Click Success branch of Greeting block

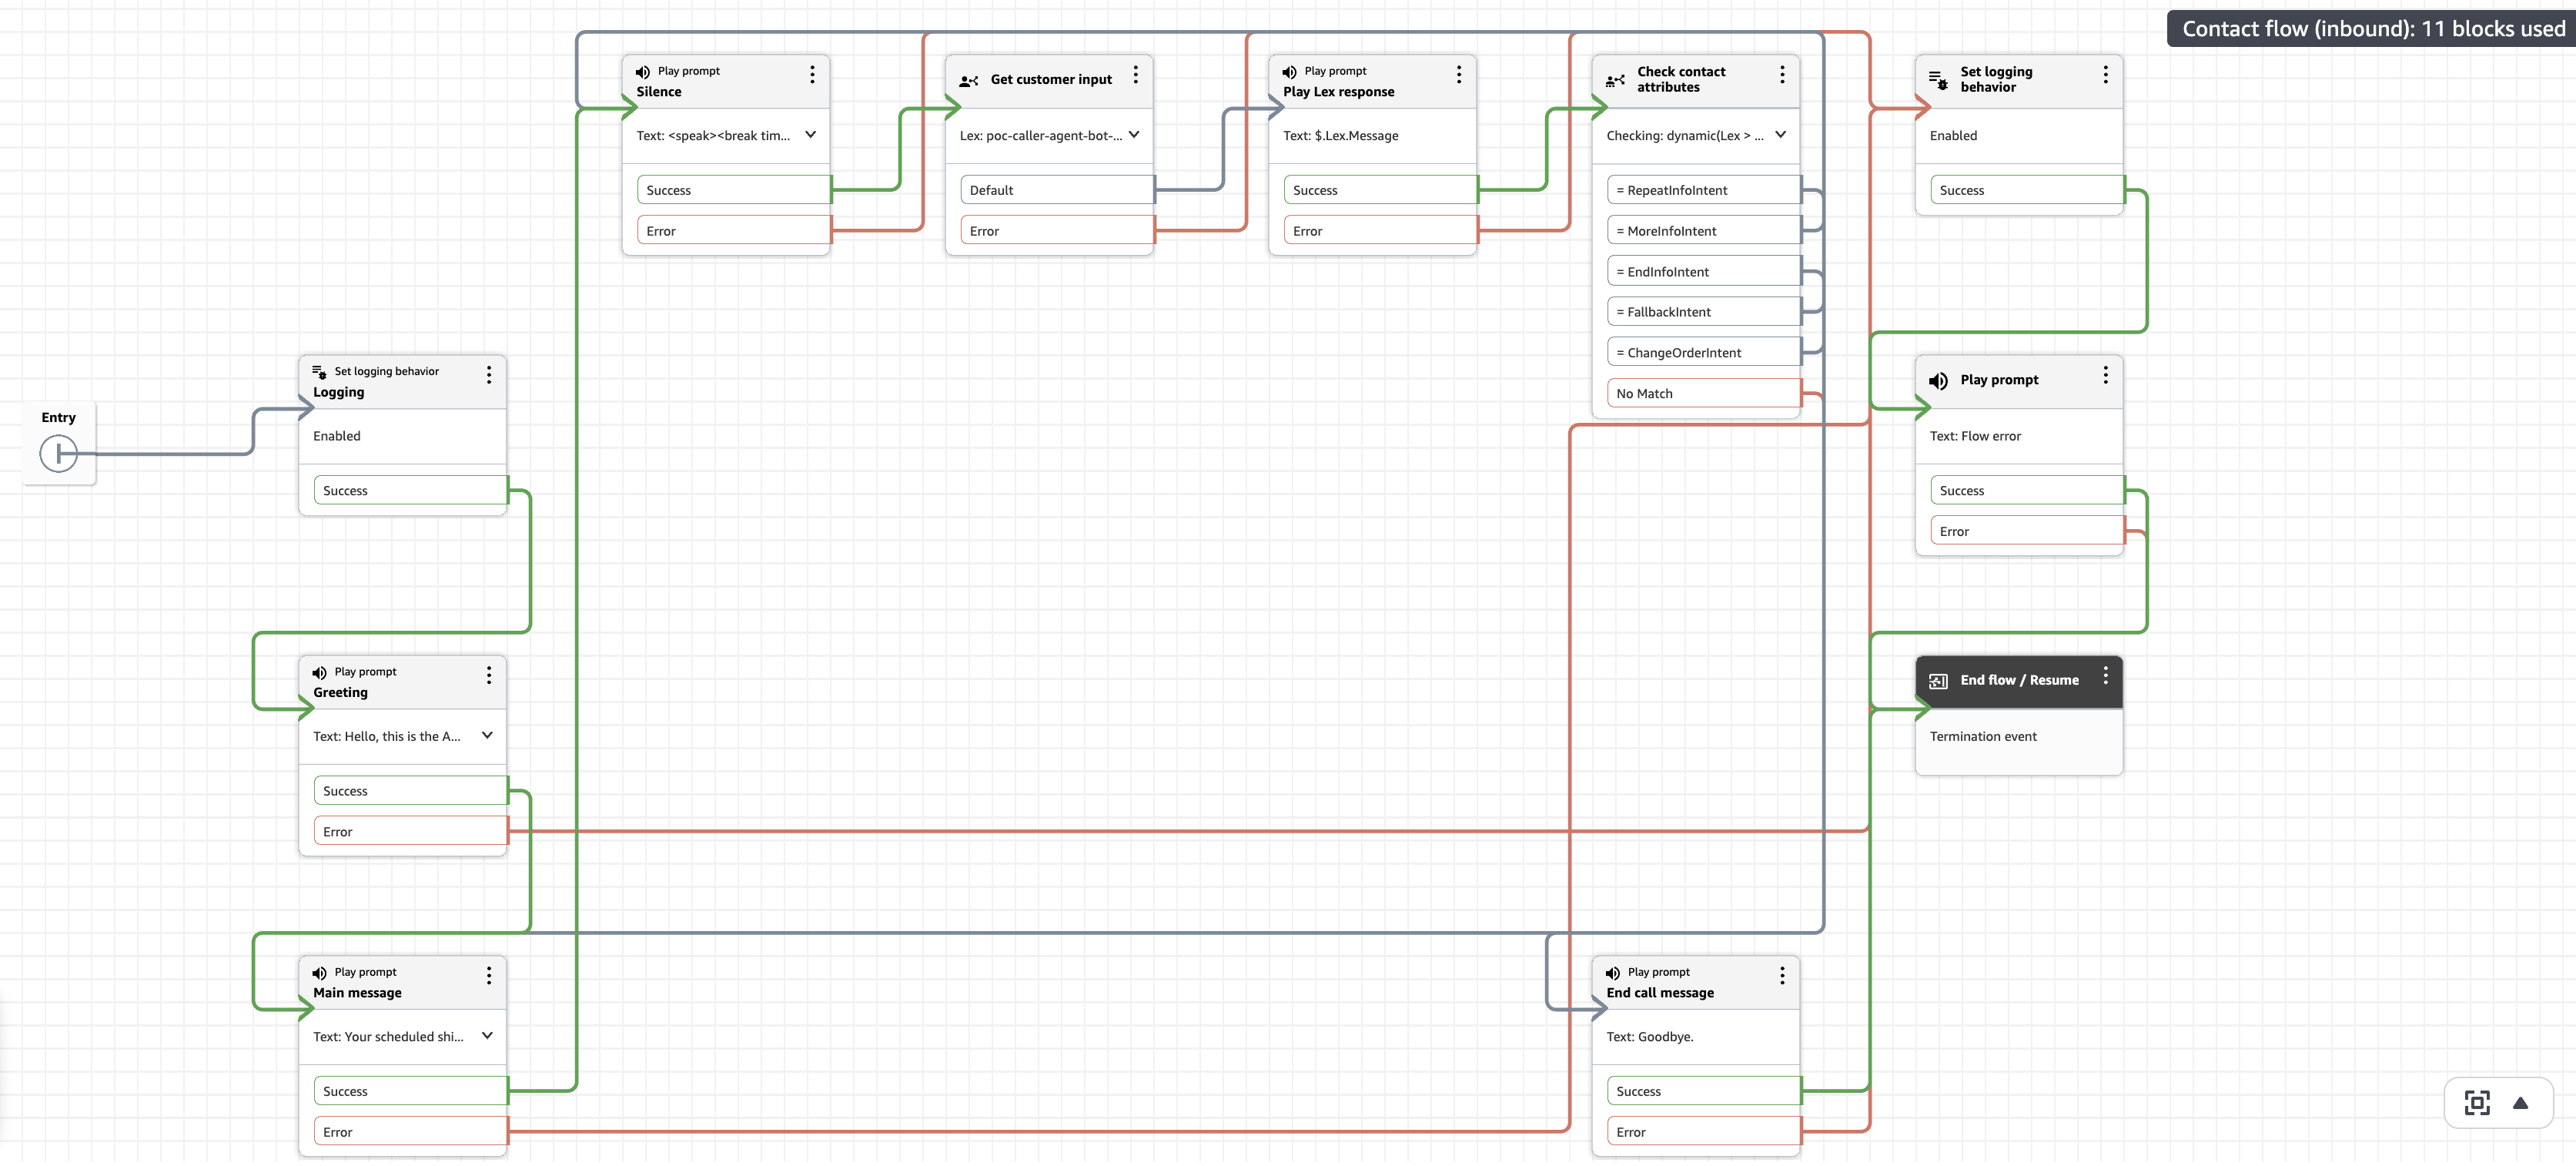coord(411,791)
